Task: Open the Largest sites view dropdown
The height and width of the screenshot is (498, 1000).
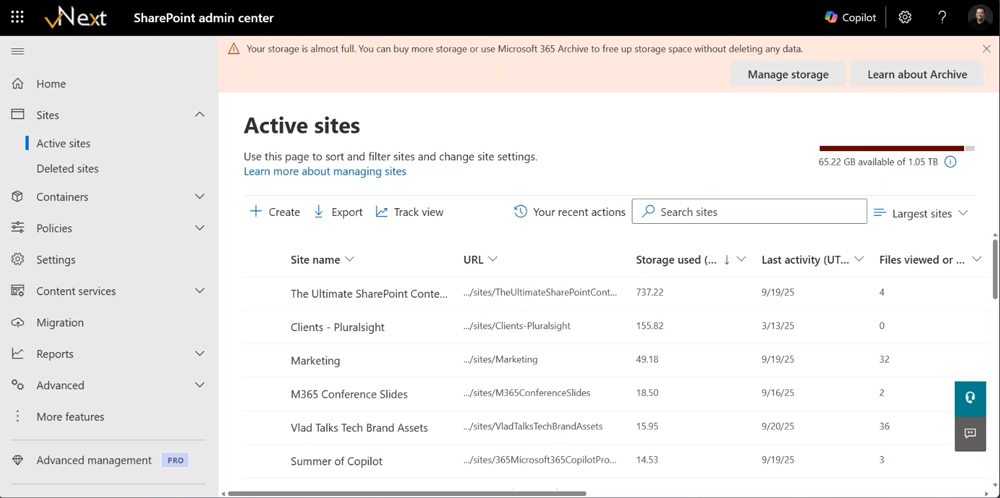Action: tap(921, 214)
